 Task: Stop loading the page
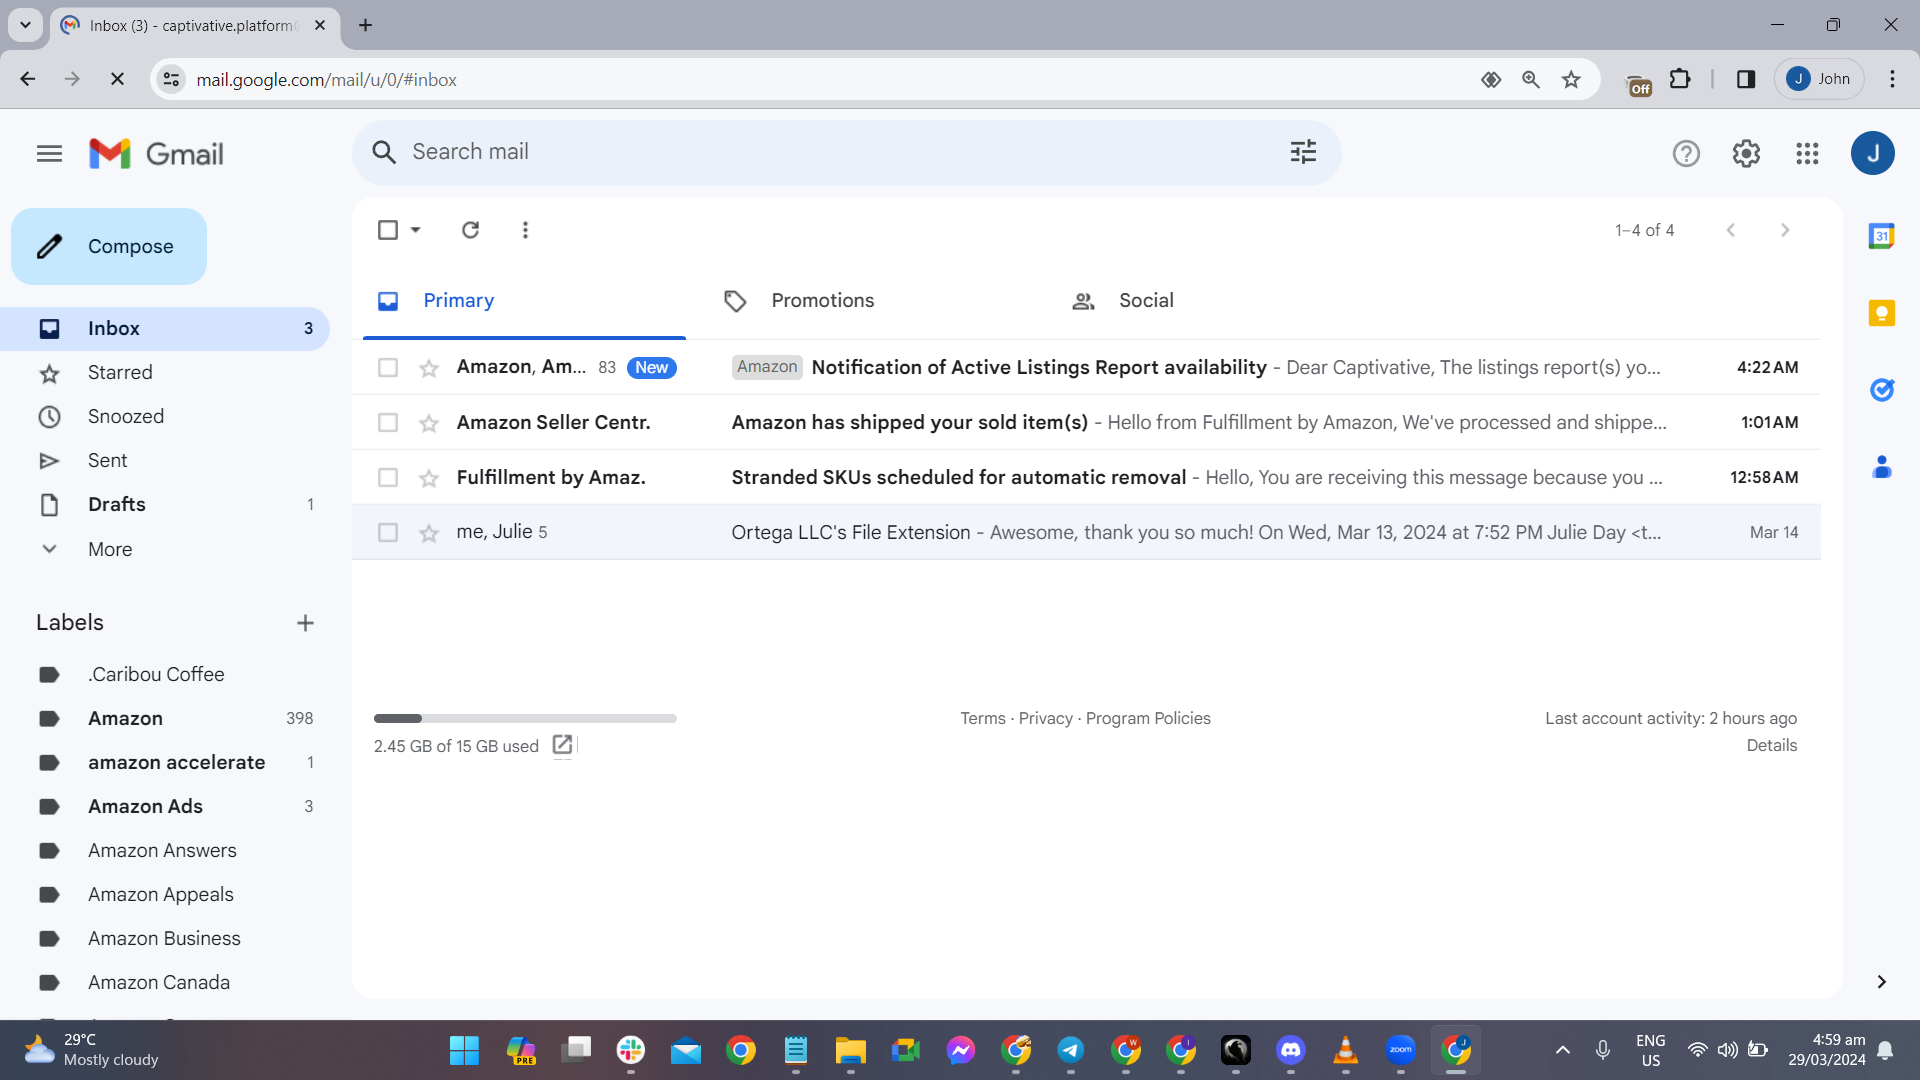tap(117, 79)
